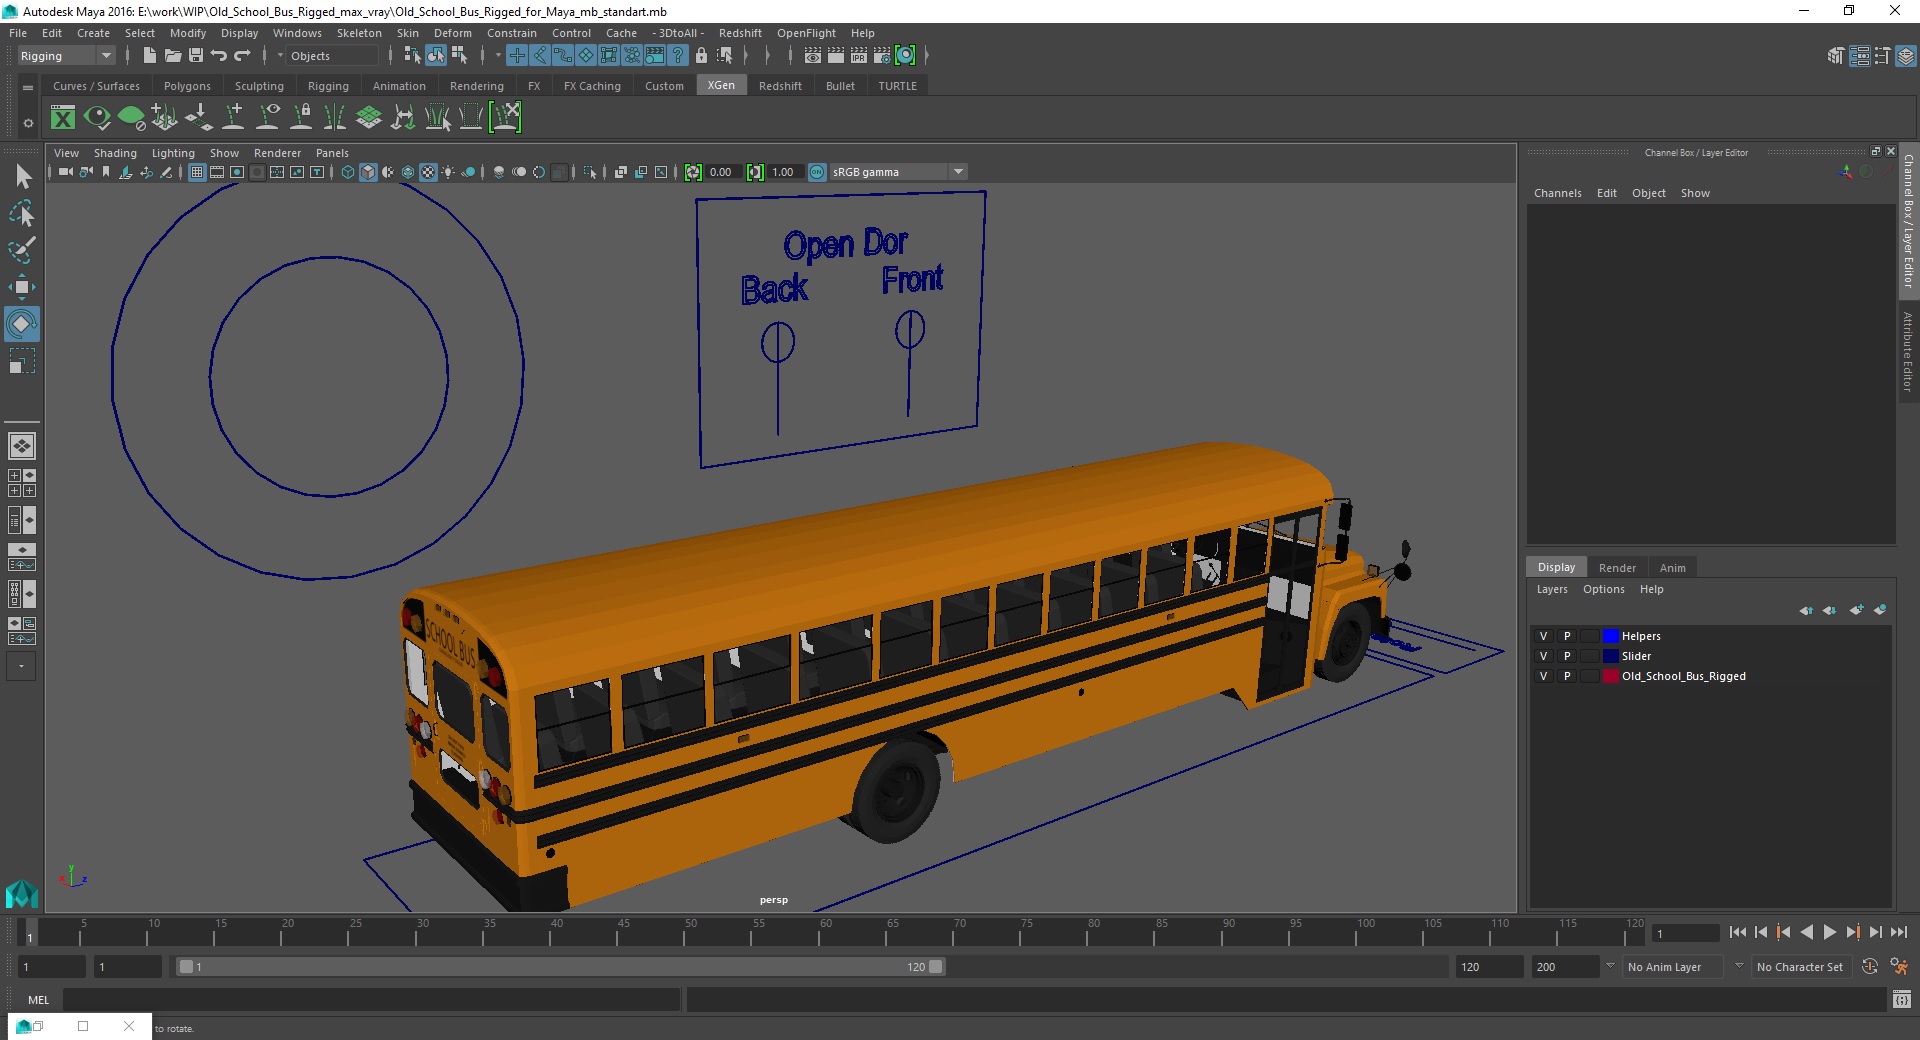
Task: Toggle viewport color management ON button
Action: pos(817,172)
